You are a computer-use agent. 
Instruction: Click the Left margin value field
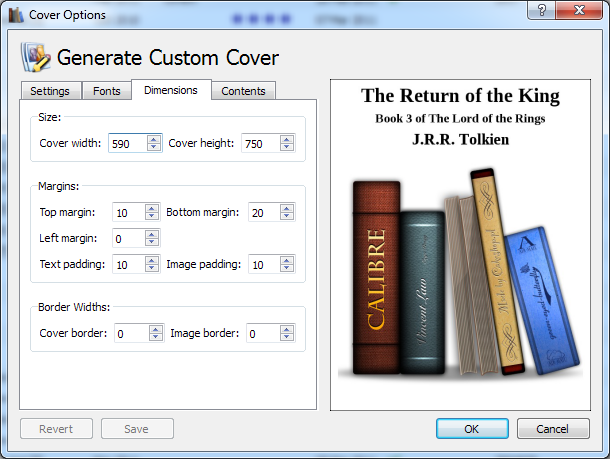point(129,238)
